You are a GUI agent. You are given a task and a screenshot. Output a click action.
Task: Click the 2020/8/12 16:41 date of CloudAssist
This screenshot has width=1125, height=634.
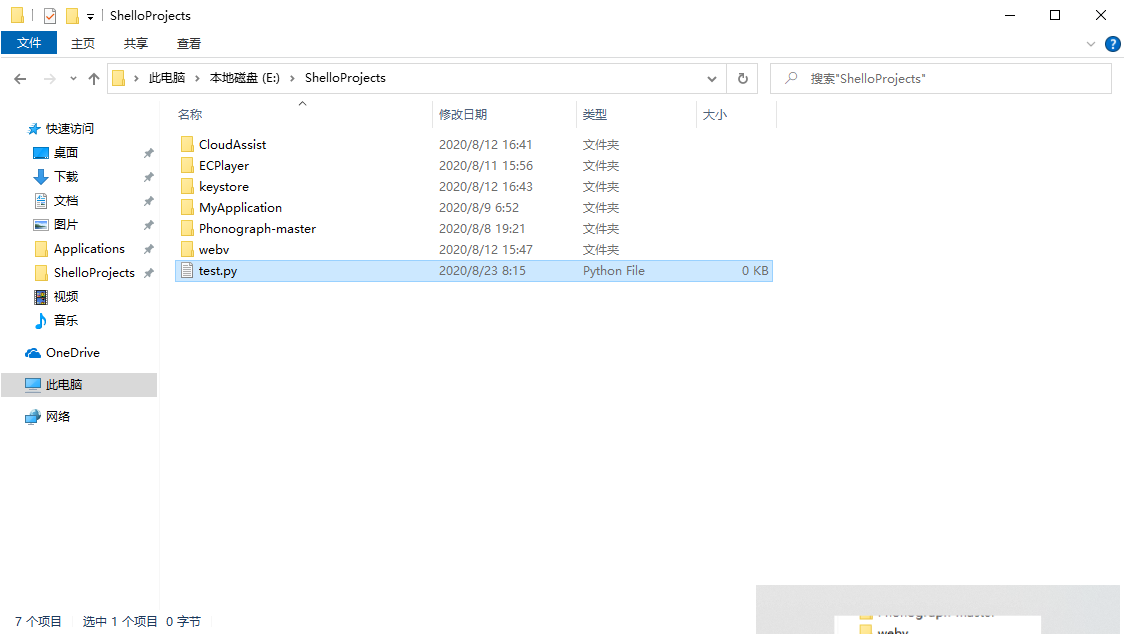click(x=486, y=144)
